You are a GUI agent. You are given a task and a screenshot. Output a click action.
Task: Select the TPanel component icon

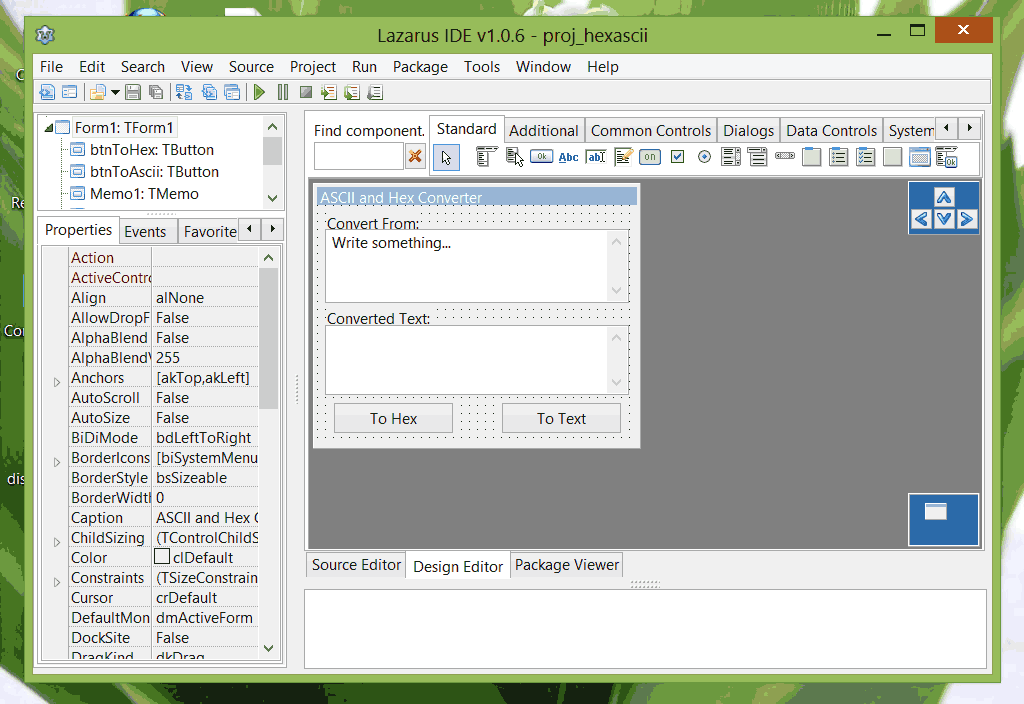click(x=892, y=157)
